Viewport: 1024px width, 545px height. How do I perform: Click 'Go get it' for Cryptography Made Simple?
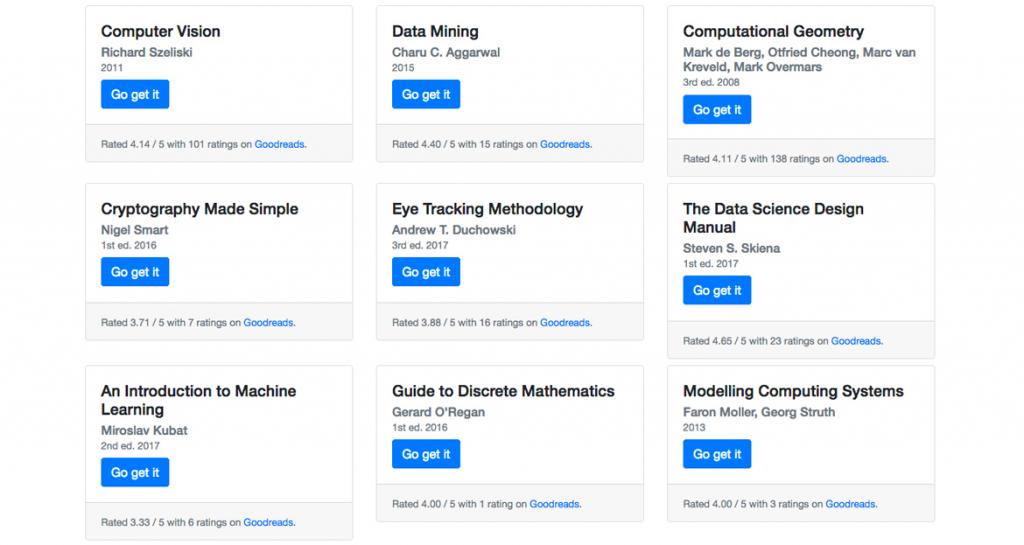pyautogui.click(x=135, y=272)
